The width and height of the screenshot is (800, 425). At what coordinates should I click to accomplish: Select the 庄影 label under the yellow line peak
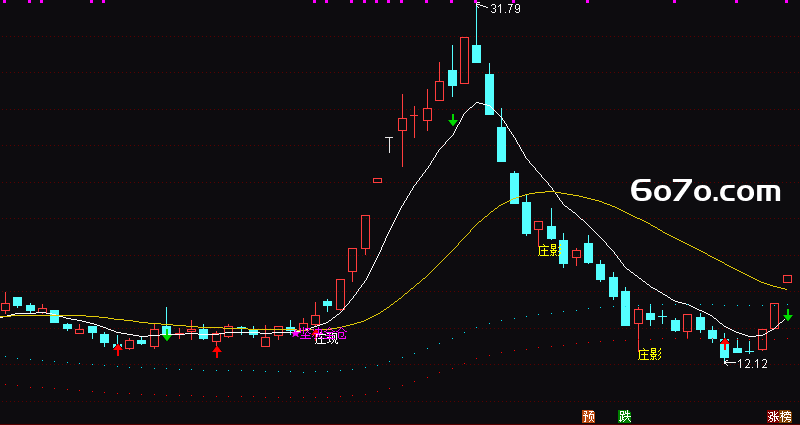click(549, 250)
